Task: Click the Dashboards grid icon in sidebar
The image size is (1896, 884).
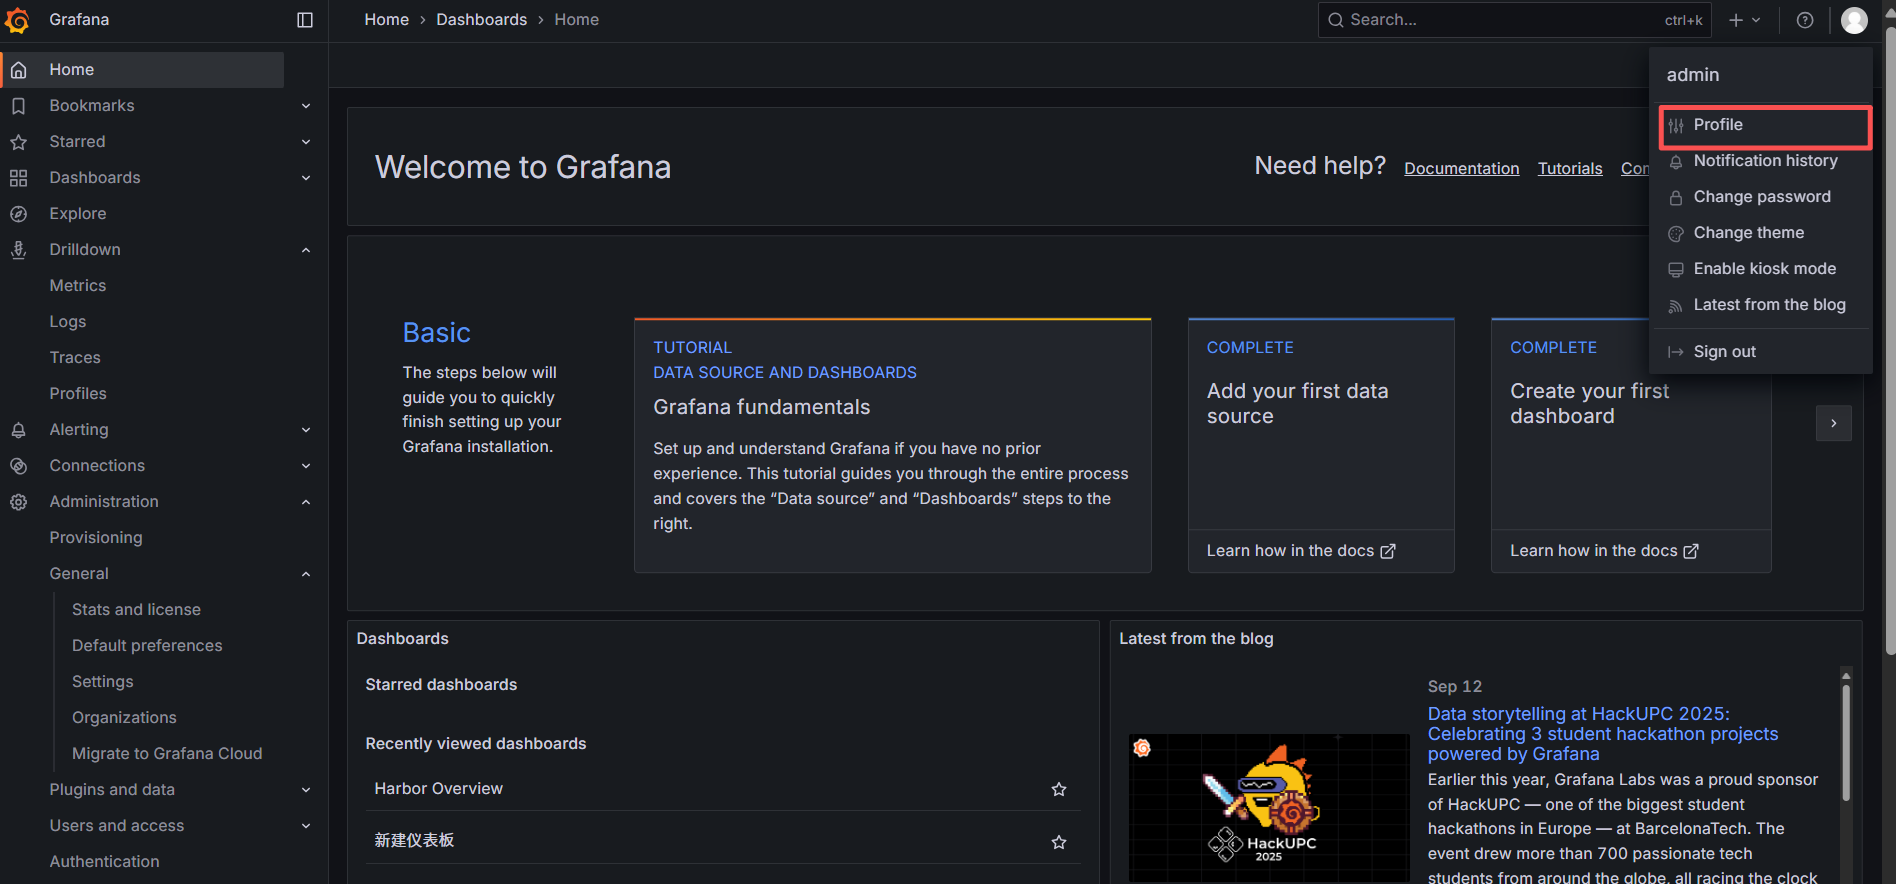Action: pos(18,178)
